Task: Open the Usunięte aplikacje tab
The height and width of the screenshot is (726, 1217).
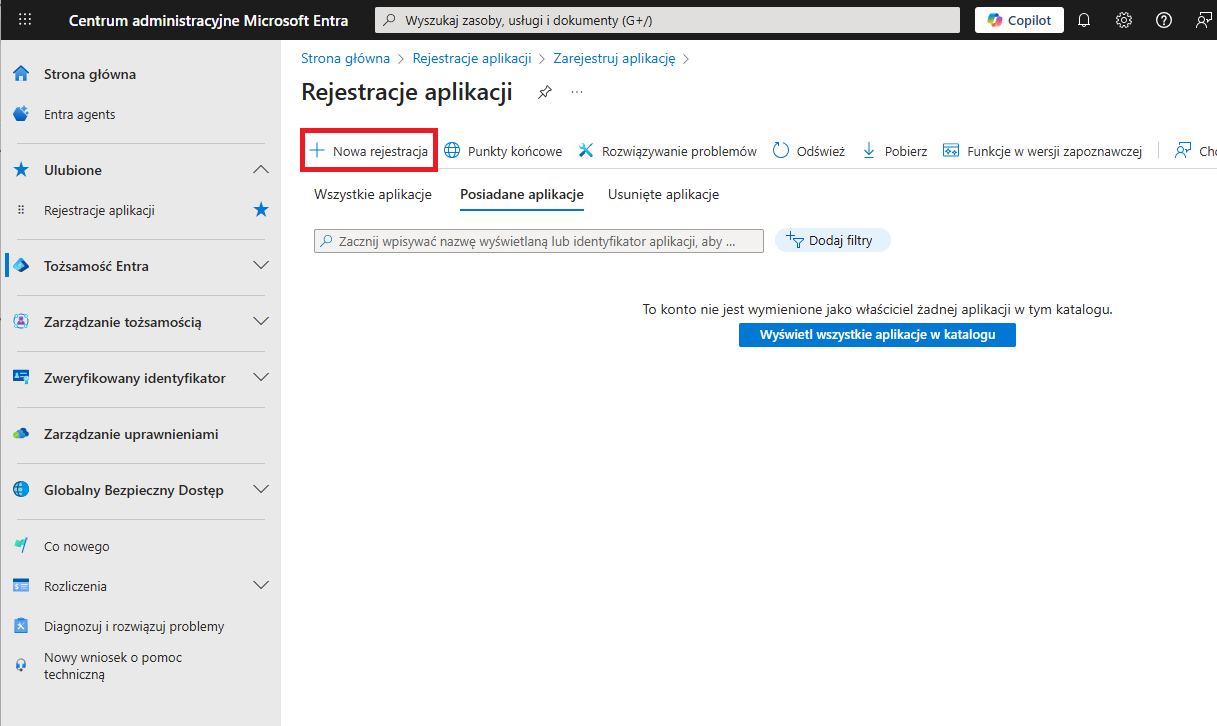Action: click(x=663, y=194)
